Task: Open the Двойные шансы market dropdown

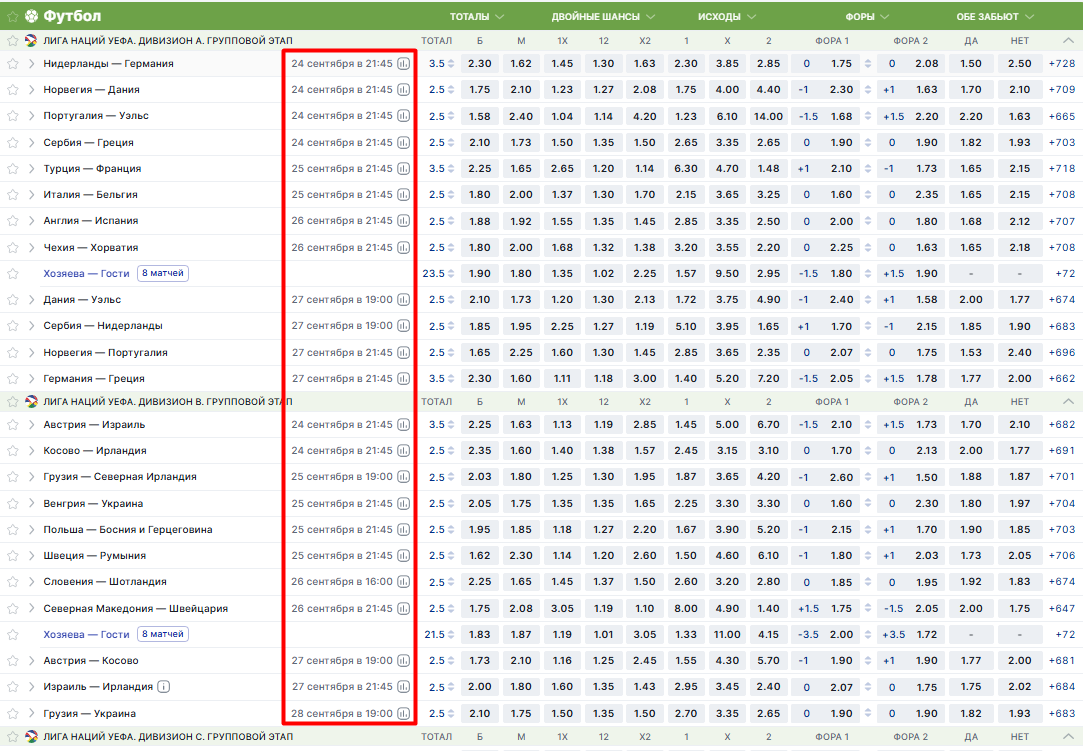Action: pyautogui.click(x=603, y=17)
